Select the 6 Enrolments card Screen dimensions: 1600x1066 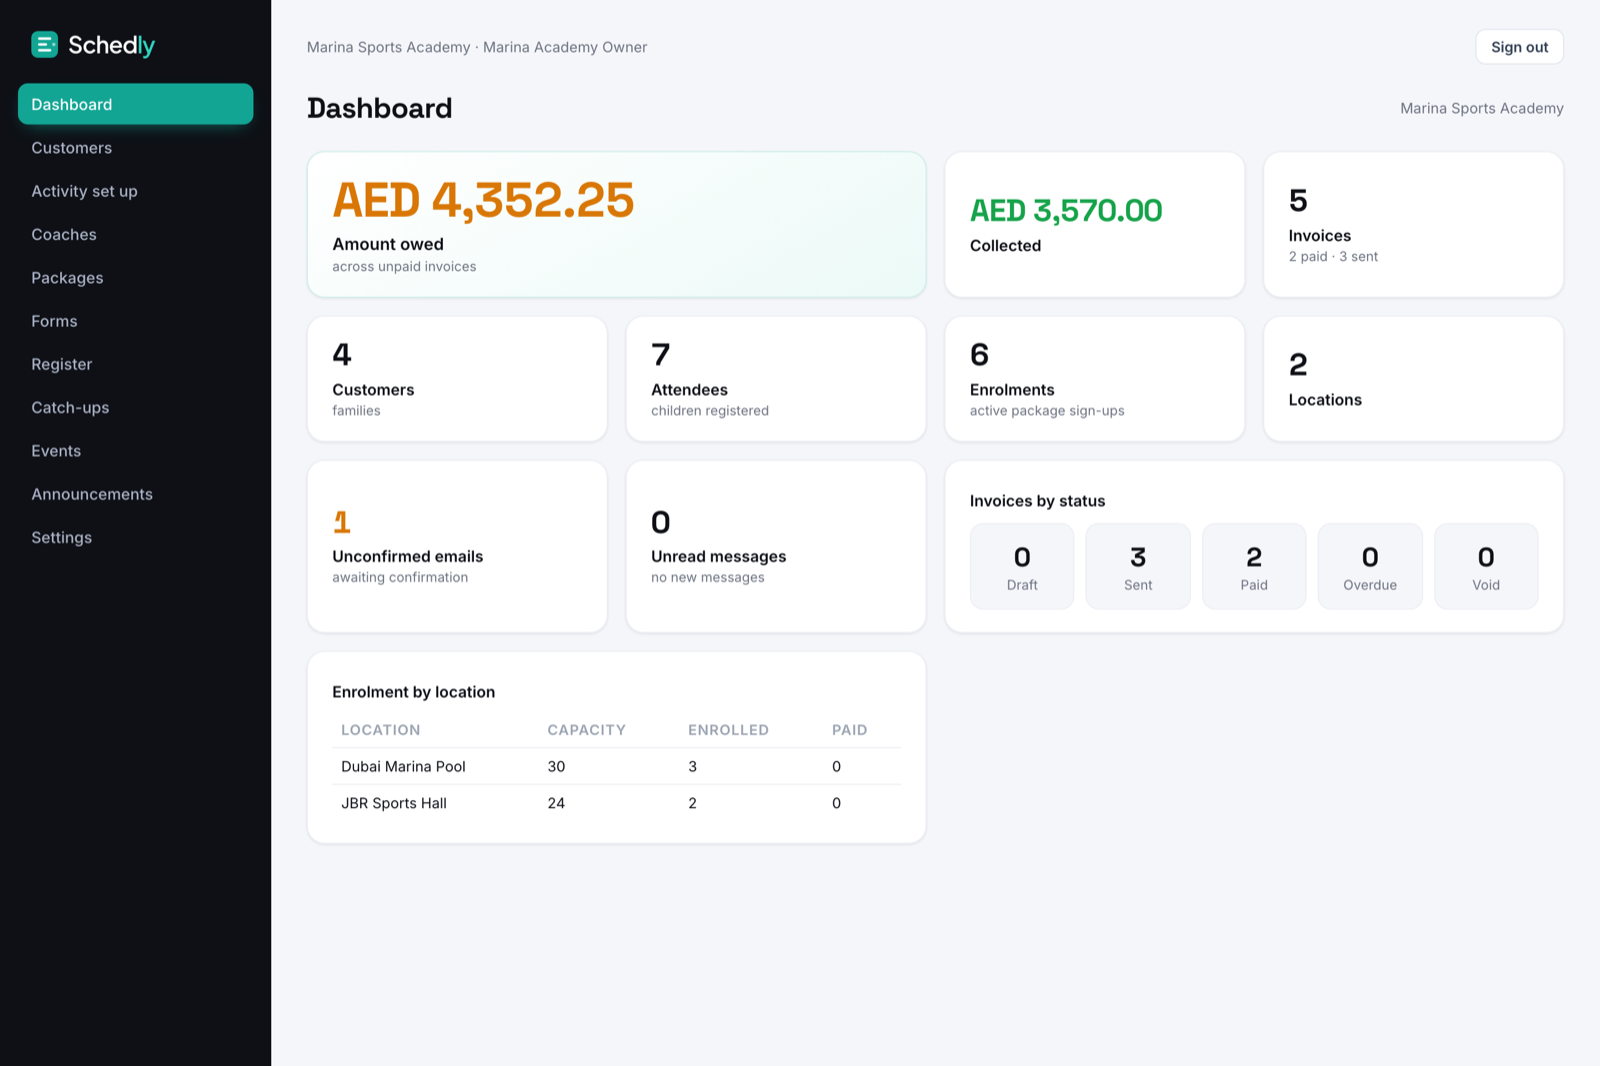pos(1094,379)
